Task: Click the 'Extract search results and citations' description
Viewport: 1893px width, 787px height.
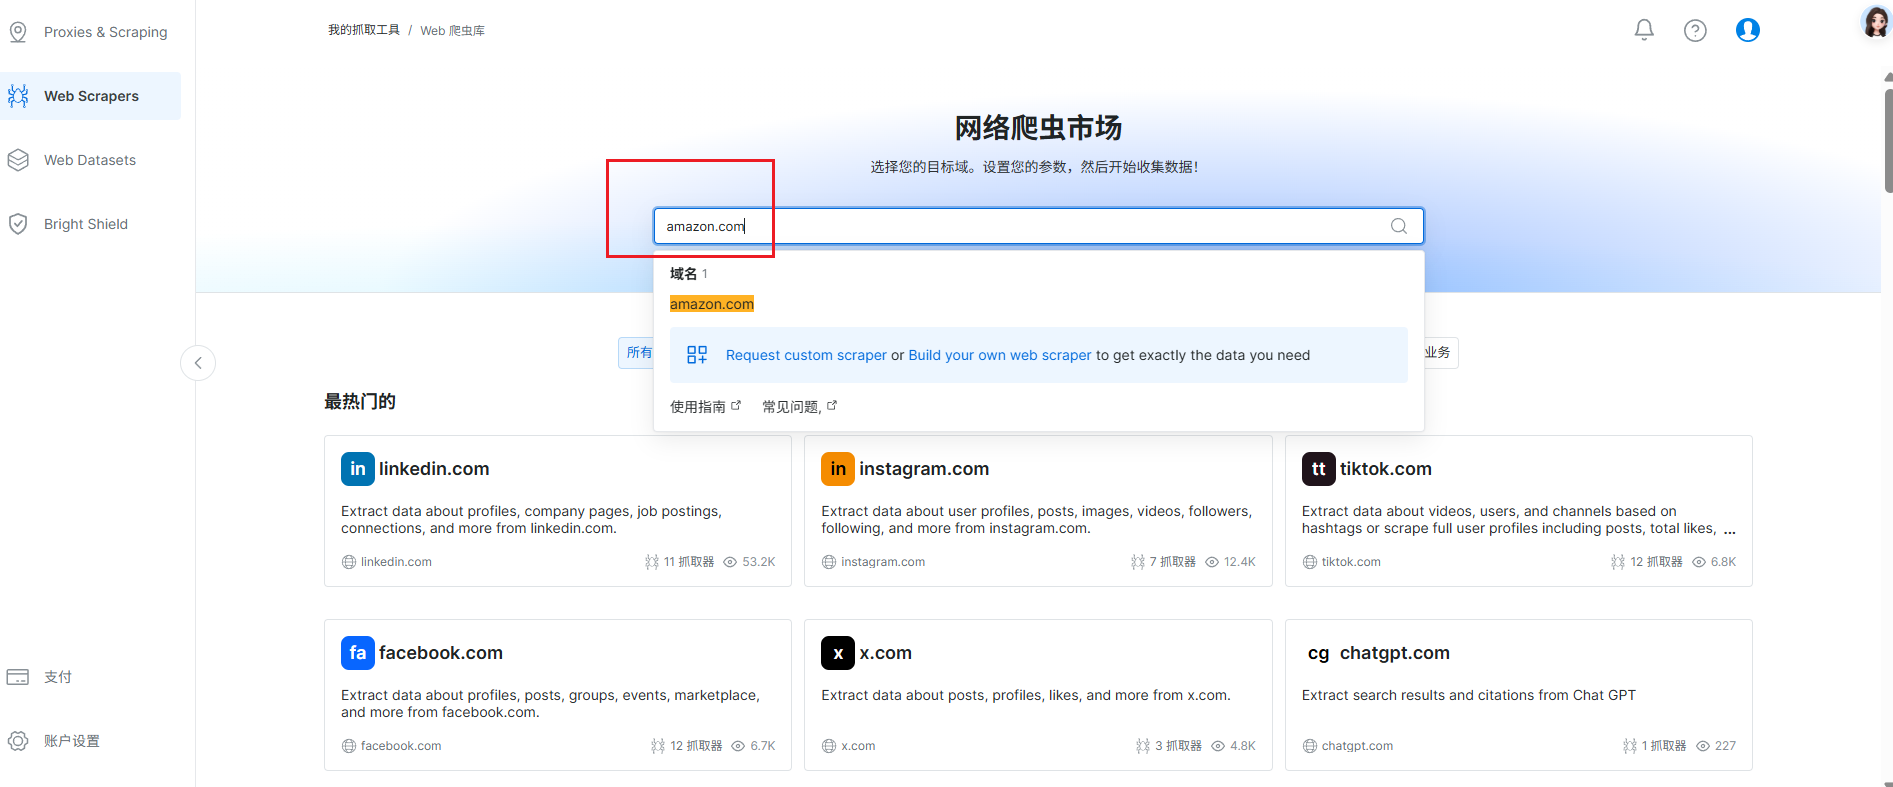Action: 1469,695
